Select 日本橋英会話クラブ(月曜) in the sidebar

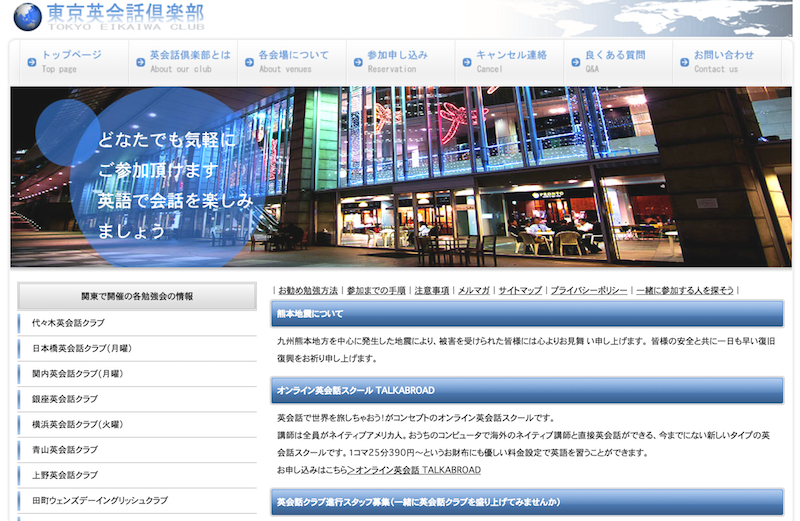(137, 349)
